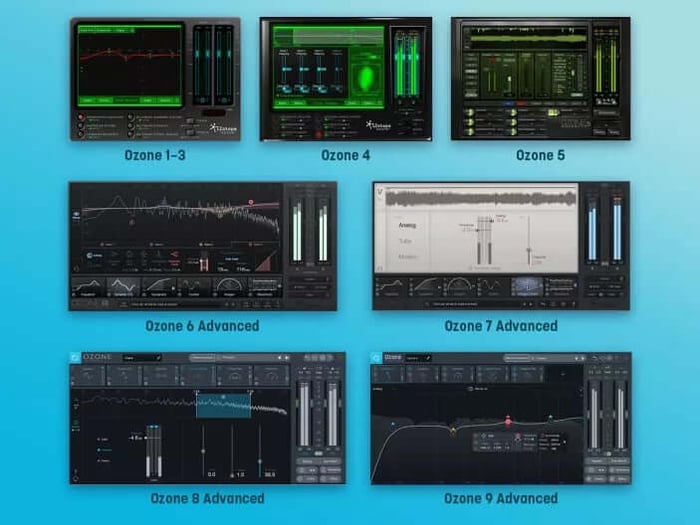Viewport: 700px width, 525px height.
Task: Click the green vectorscope display in Ozone 4
Action: tap(367, 79)
